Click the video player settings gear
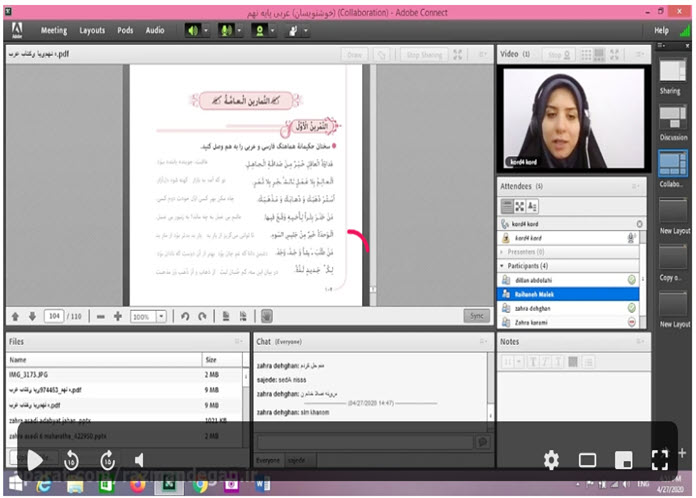The height and width of the screenshot is (498, 696). click(x=551, y=460)
